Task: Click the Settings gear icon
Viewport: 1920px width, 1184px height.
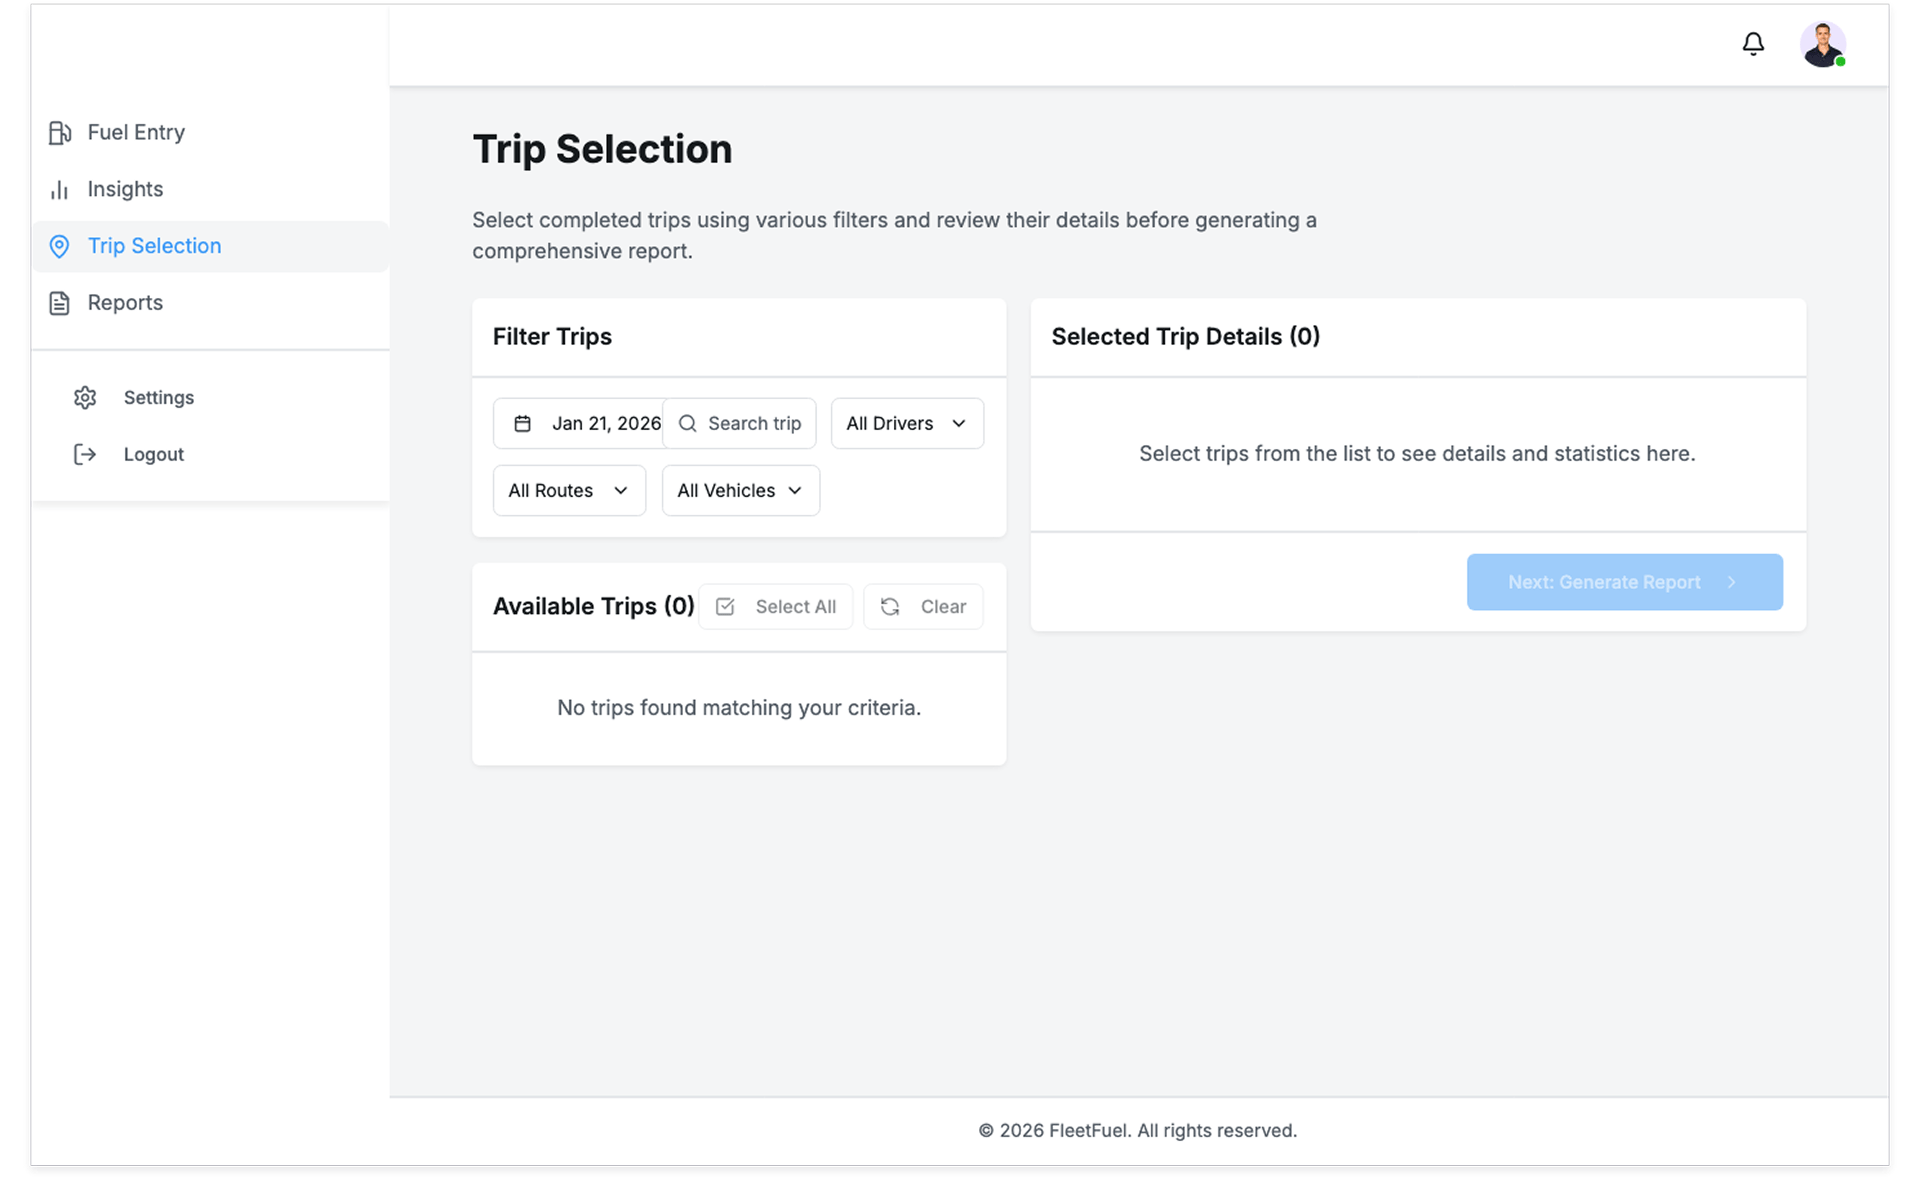Action: click(85, 398)
